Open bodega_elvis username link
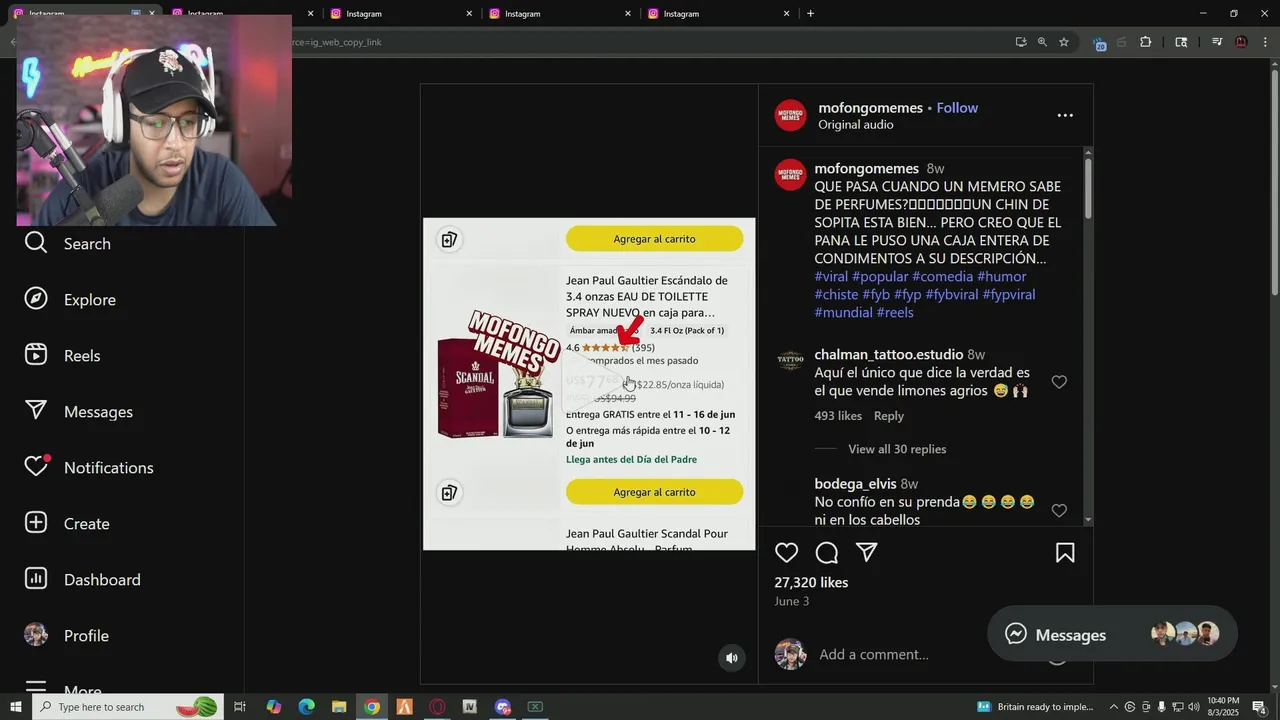 (855, 484)
